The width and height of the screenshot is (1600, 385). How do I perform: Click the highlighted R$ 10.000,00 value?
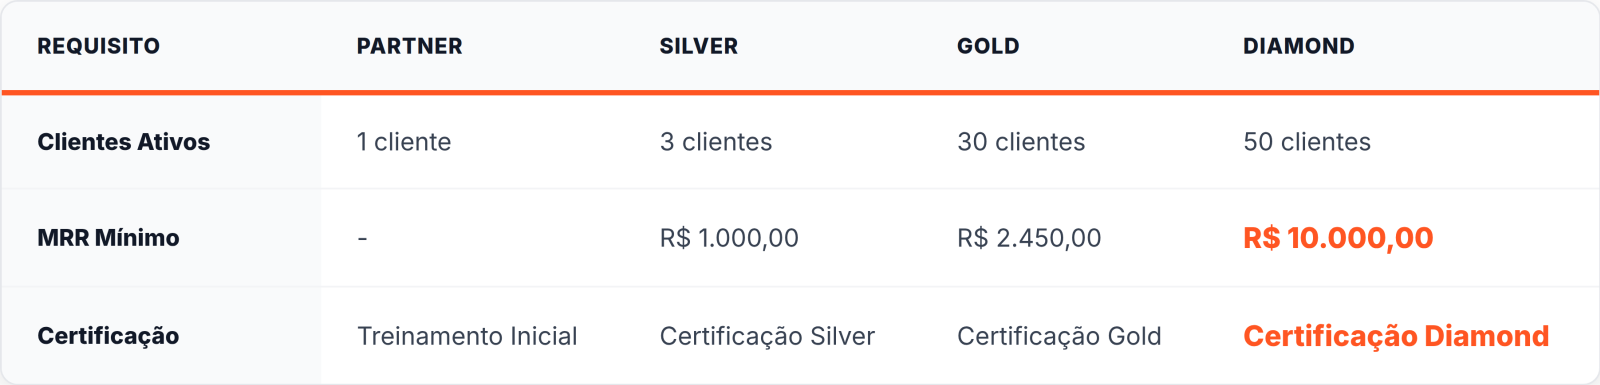coord(1338,238)
